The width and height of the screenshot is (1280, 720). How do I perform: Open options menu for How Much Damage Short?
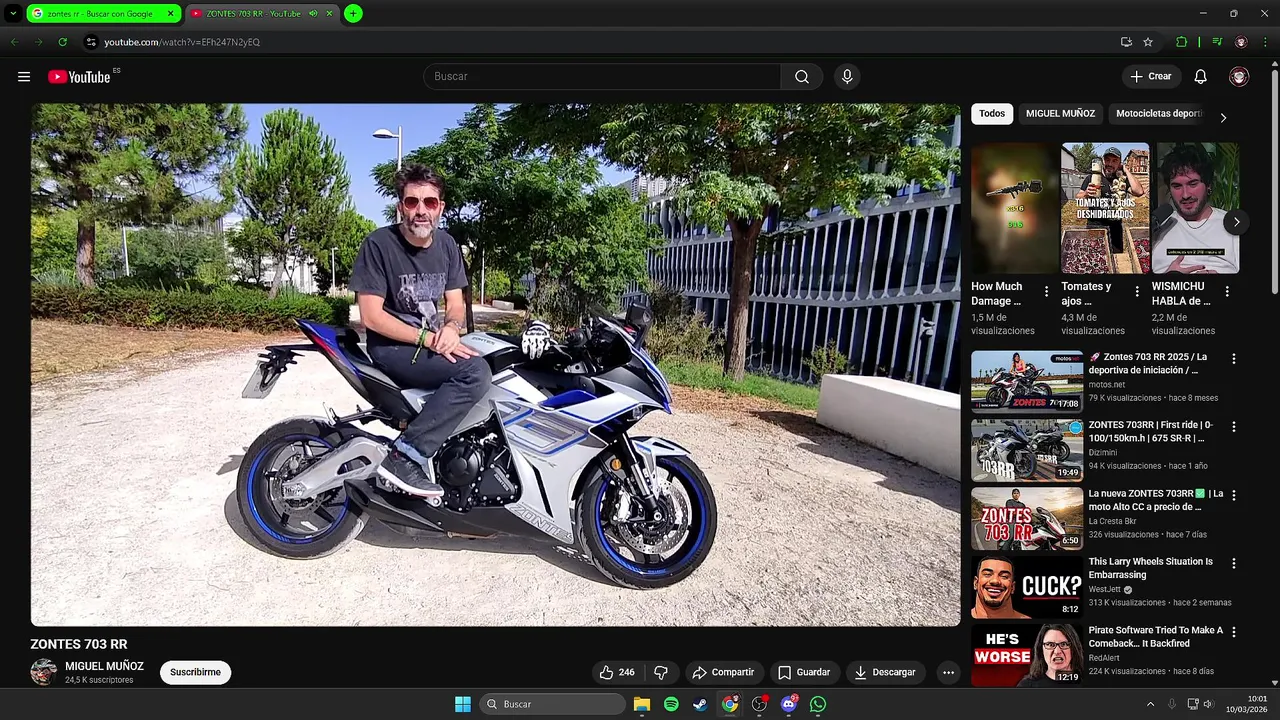[x=1047, y=292]
